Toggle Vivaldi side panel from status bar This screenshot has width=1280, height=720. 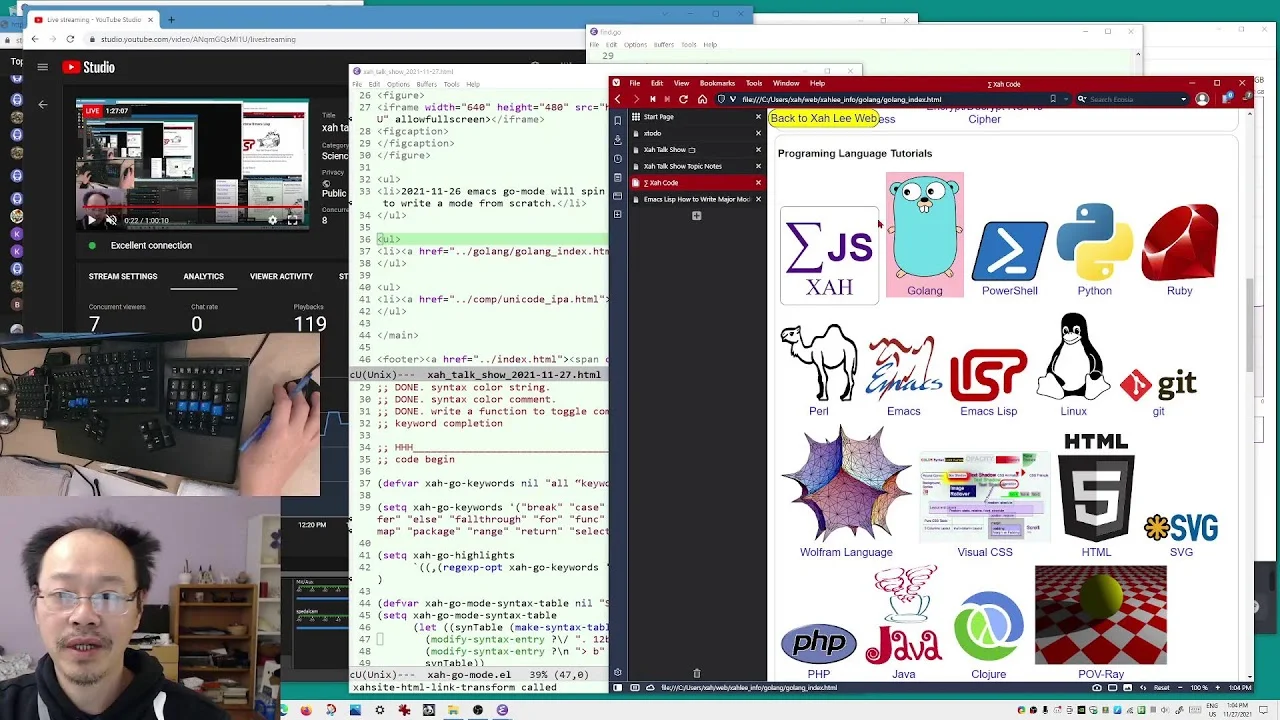point(617,688)
